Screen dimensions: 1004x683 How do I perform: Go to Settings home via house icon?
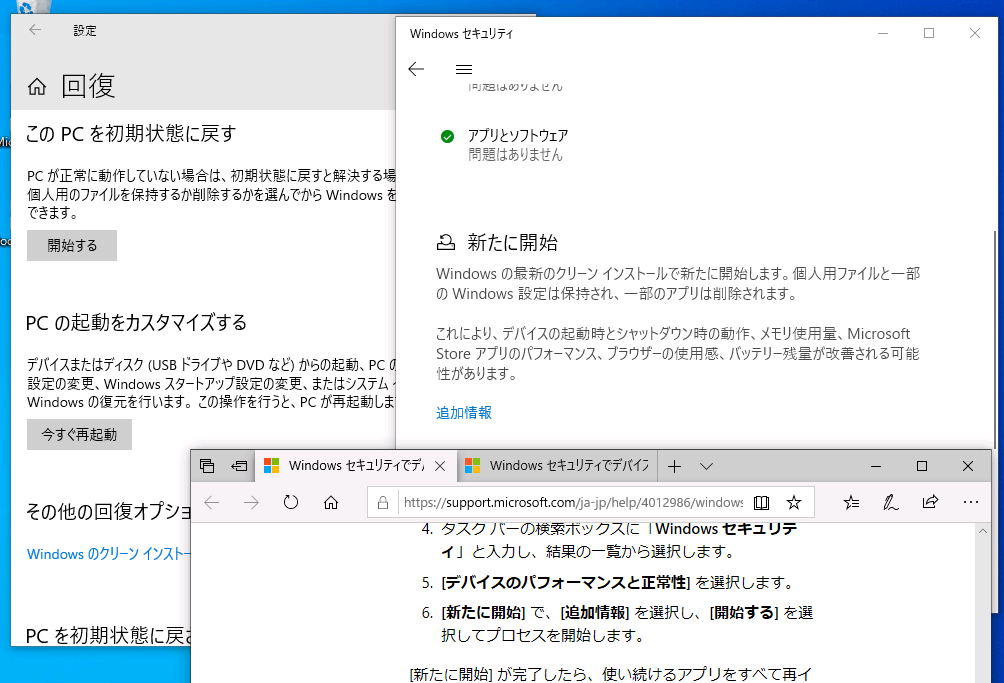37,86
